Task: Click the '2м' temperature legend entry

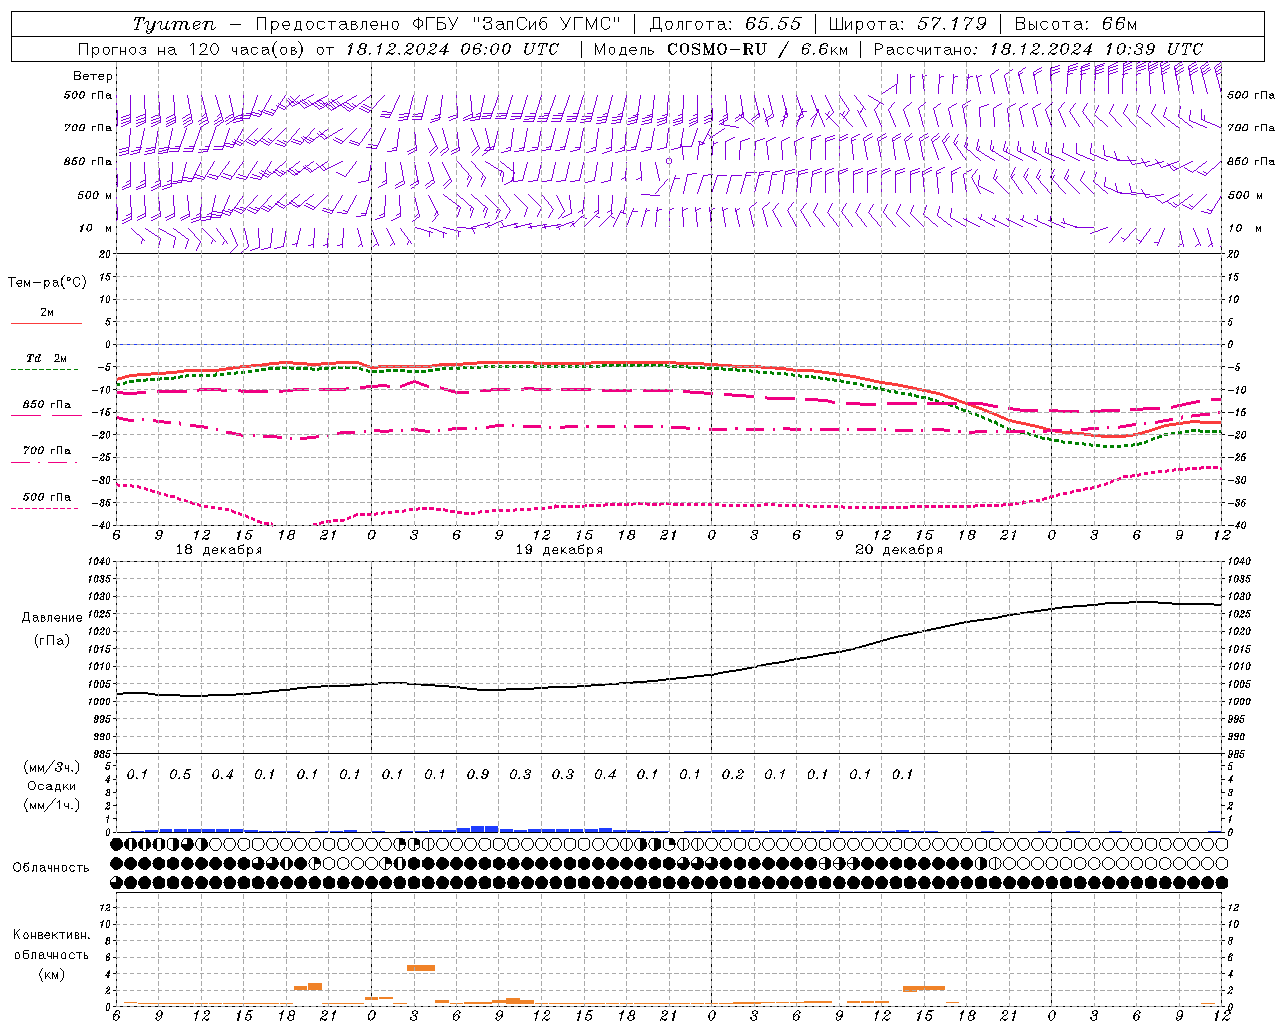Action: coord(47,312)
